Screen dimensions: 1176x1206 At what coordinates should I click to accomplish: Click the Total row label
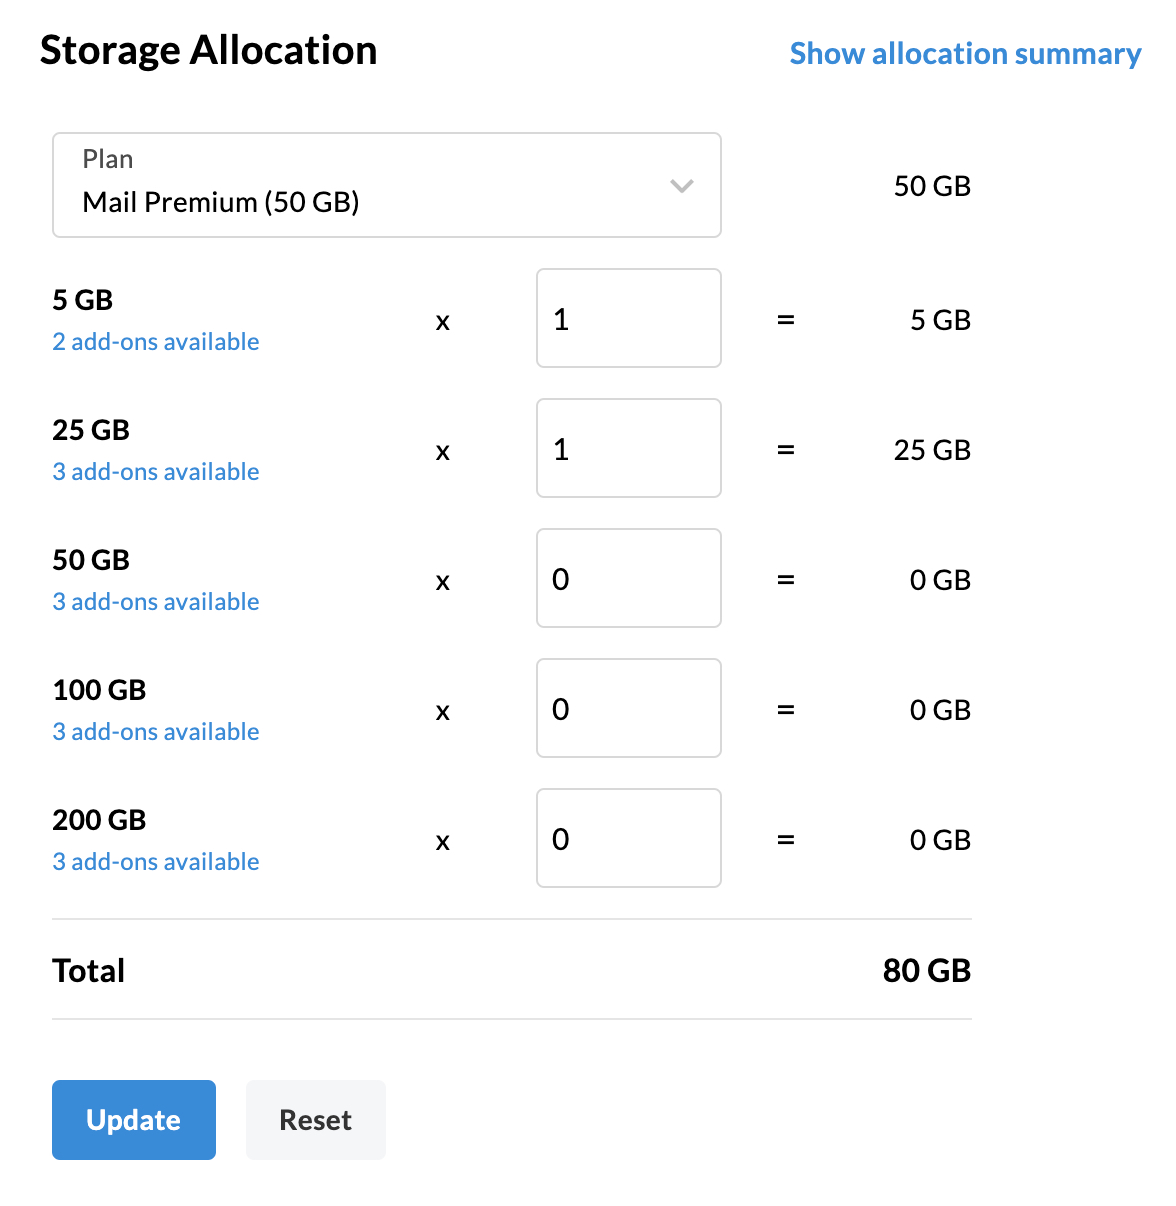[x=89, y=970]
